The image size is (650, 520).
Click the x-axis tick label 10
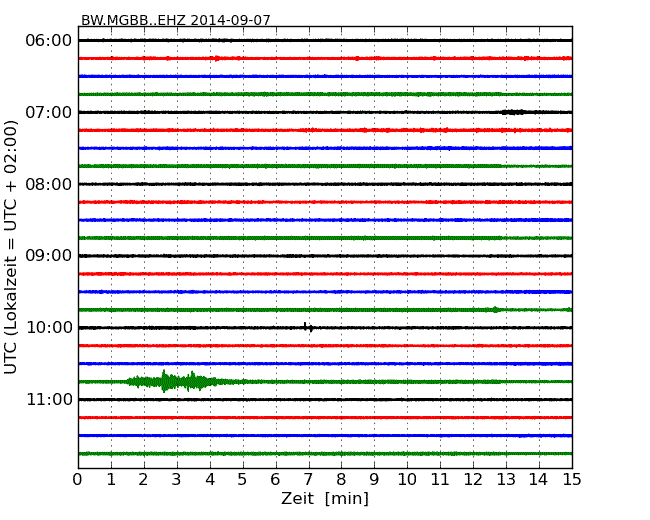[x=407, y=480]
